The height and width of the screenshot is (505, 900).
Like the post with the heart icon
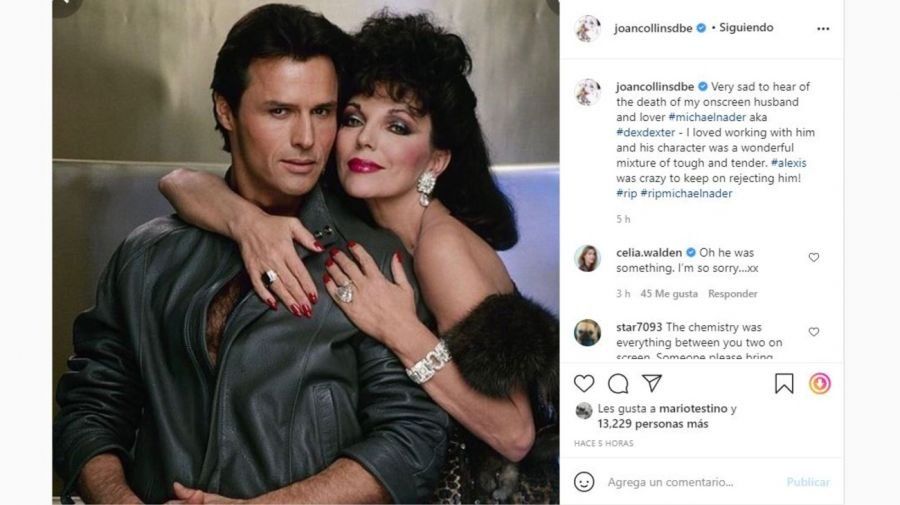pyautogui.click(x=584, y=384)
